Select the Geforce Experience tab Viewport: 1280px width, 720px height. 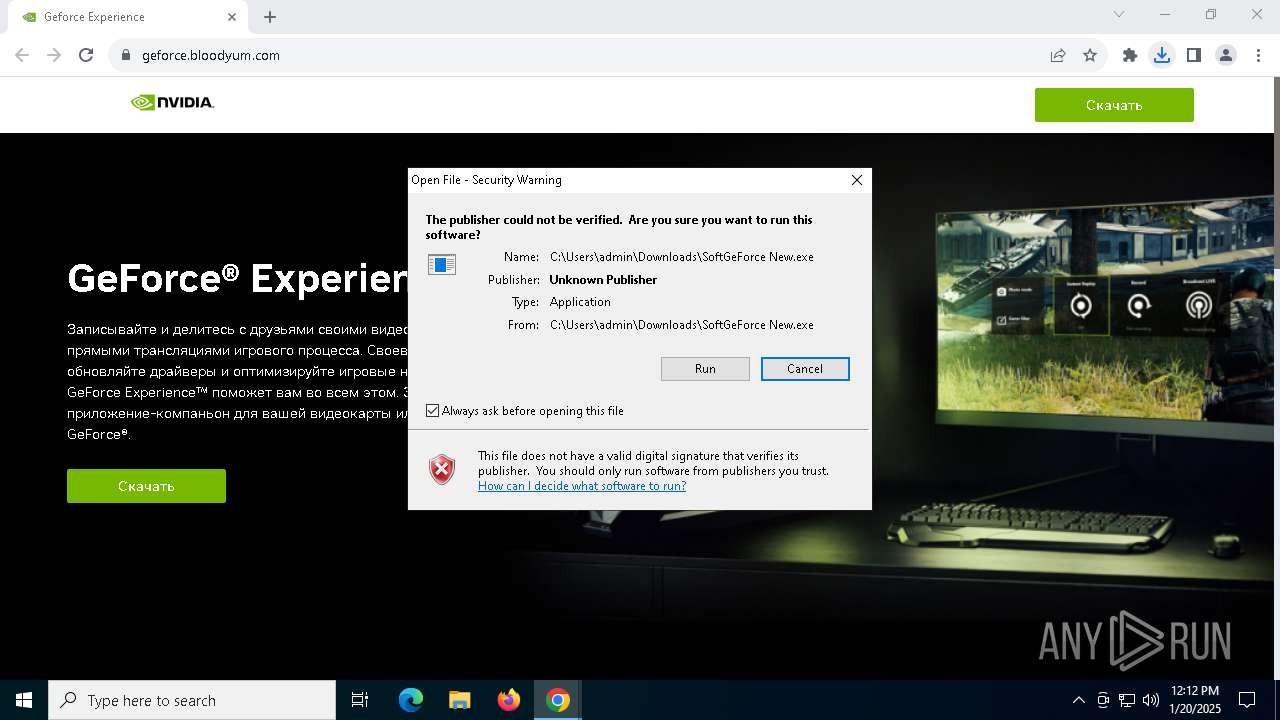coord(126,17)
